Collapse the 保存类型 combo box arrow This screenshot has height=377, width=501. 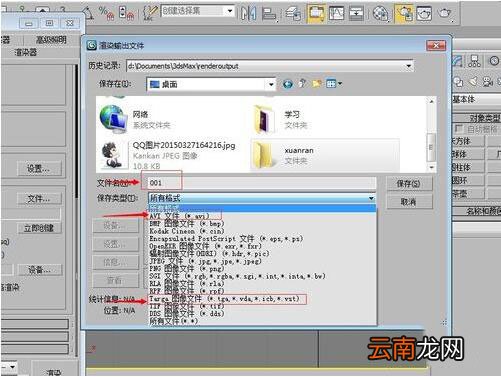click(371, 198)
